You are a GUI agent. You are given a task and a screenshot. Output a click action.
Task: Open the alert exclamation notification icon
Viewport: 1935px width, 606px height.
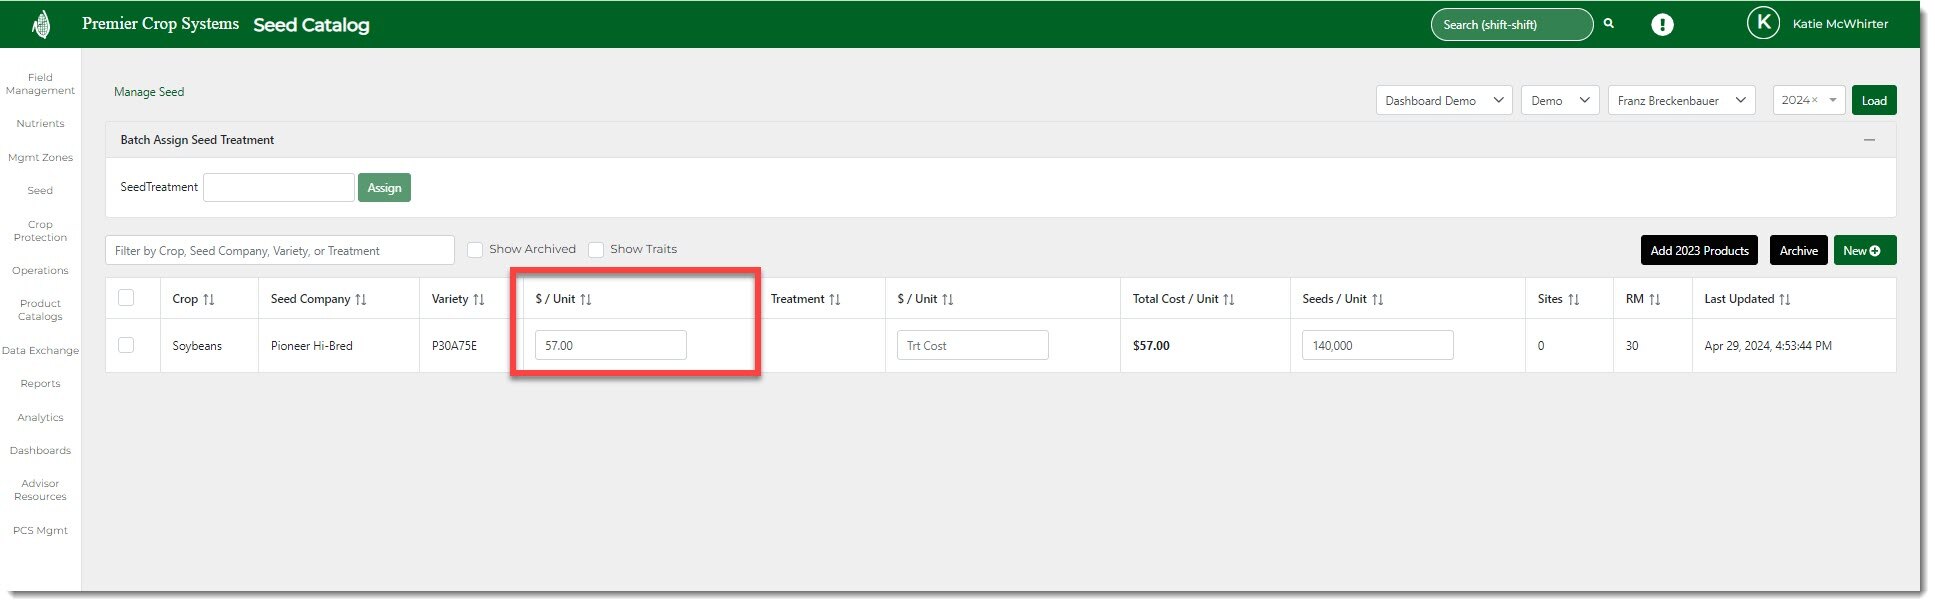(1662, 25)
